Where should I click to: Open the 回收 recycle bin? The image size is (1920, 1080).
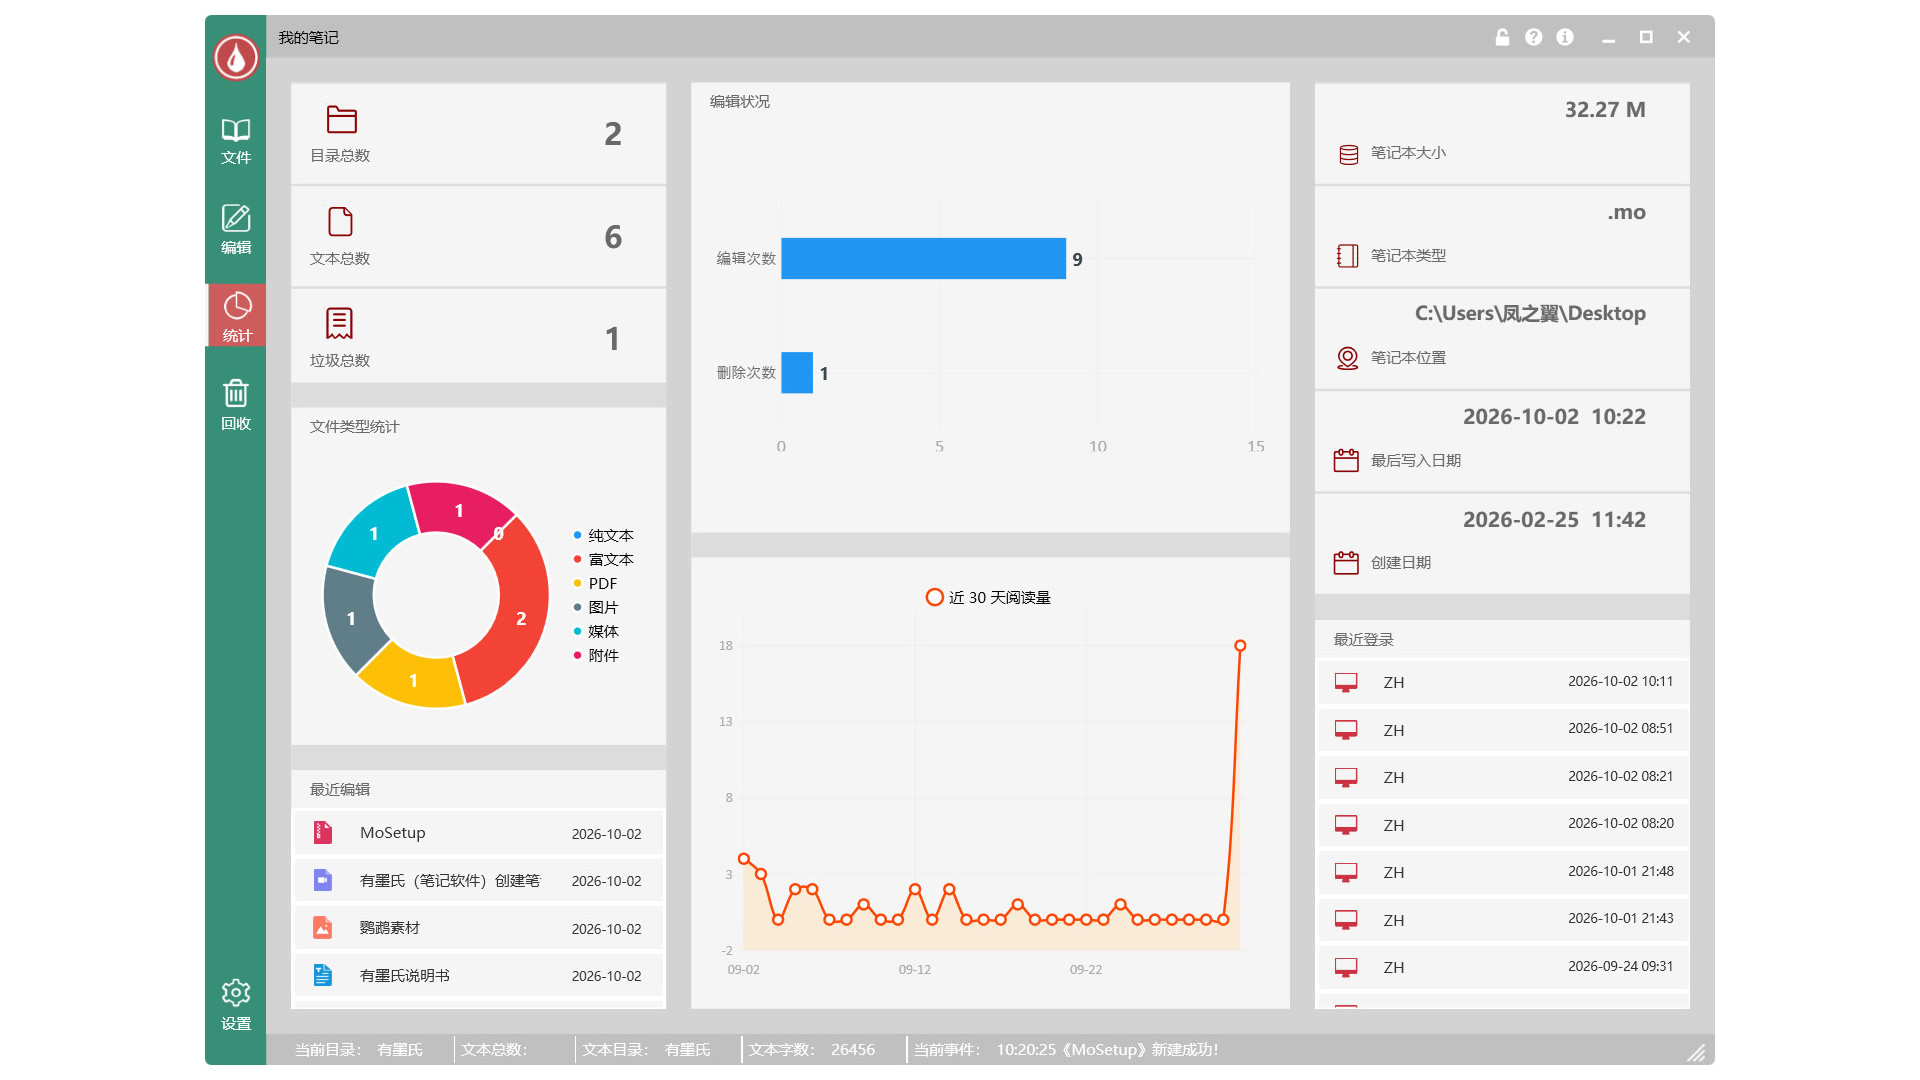pos(236,405)
